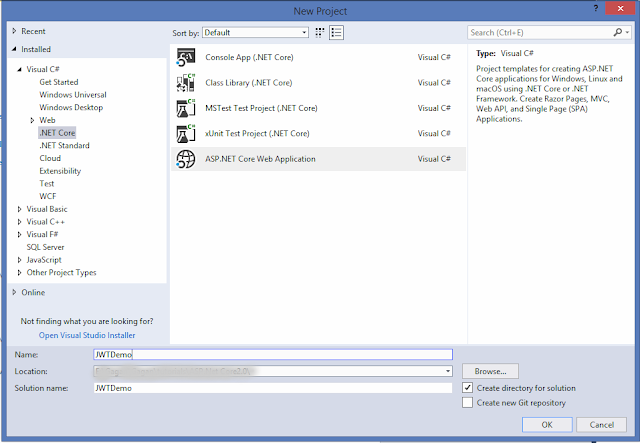Switch to small icons view
The width and height of the screenshot is (640, 443).
320,32
